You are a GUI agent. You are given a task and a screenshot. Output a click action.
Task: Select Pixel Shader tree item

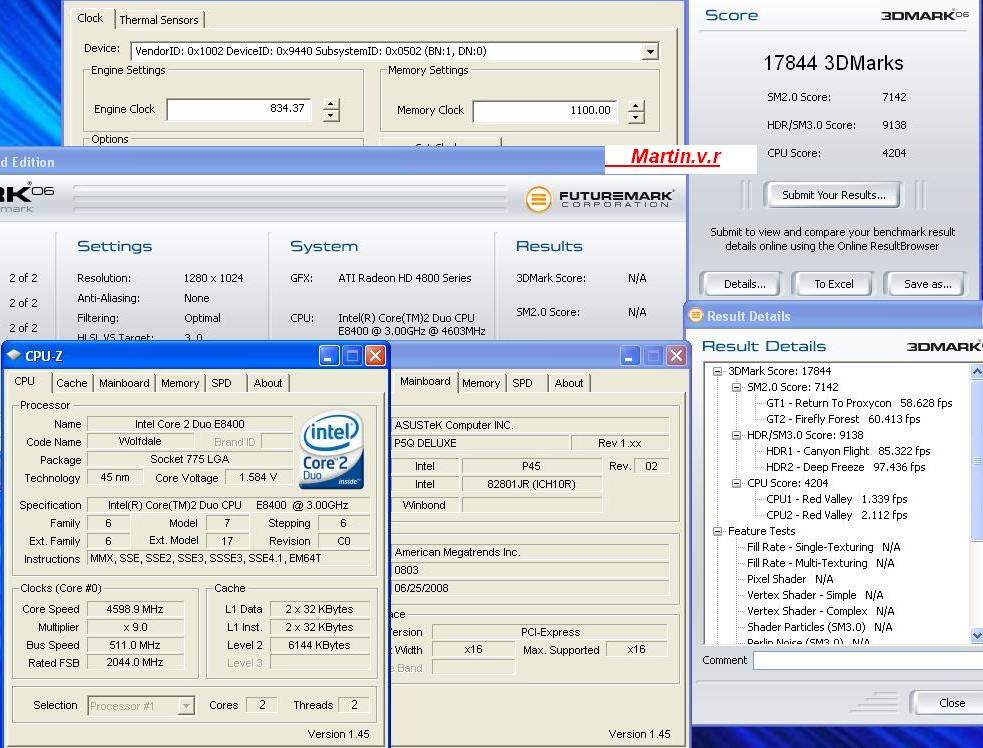pyautogui.click(x=790, y=579)
